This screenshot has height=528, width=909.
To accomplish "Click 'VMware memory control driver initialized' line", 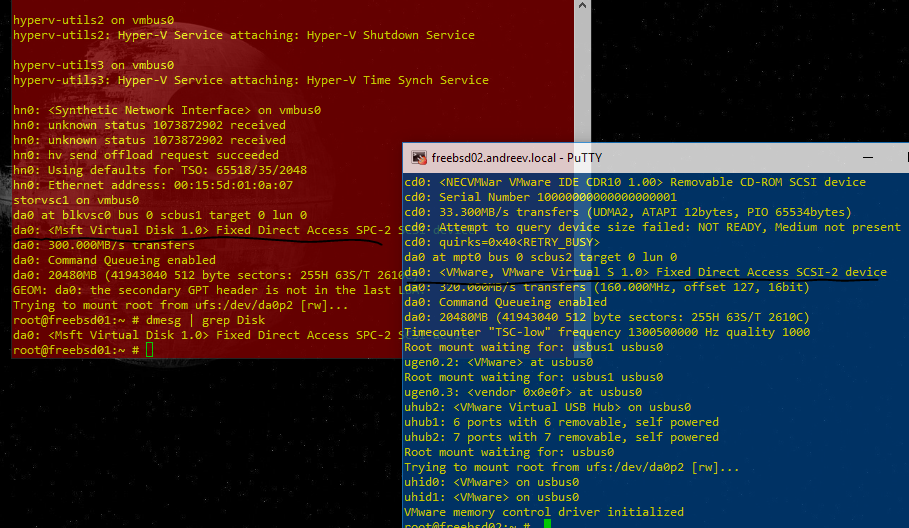I will (x=544, y=512).
